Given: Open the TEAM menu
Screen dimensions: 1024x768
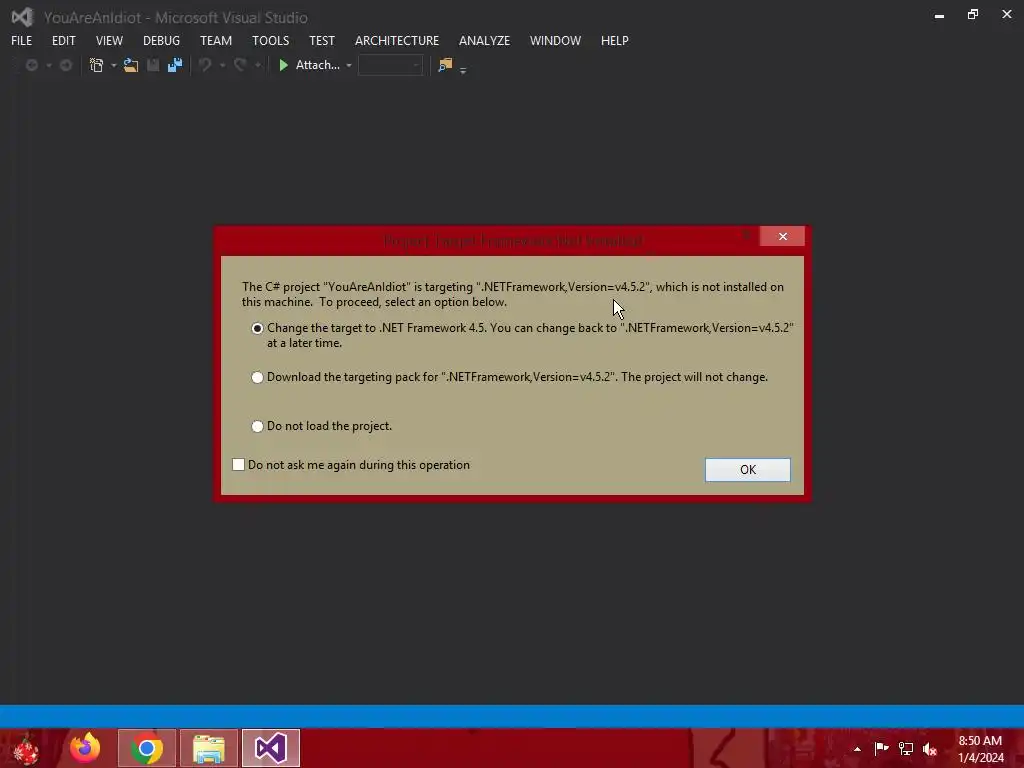Looking at the screenshot, I should pyautogui.click(x=216, y=40).
